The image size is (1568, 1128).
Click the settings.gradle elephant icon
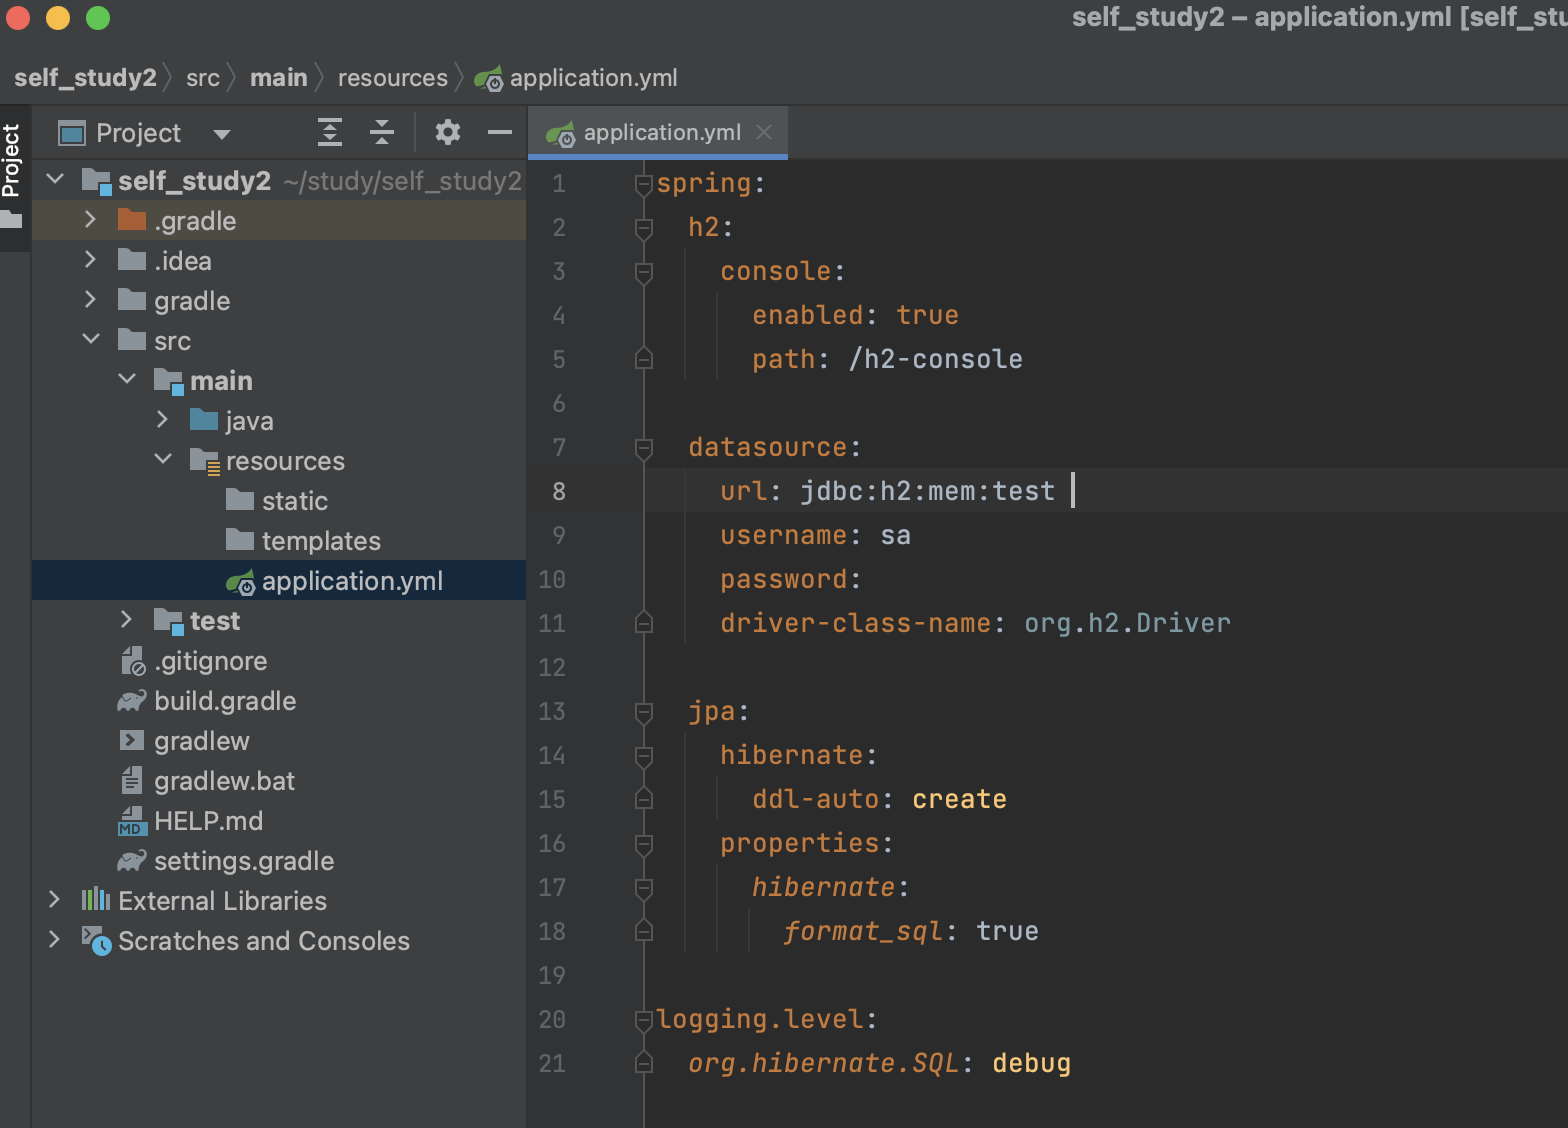pyautogui.click(x=132, y=861)
